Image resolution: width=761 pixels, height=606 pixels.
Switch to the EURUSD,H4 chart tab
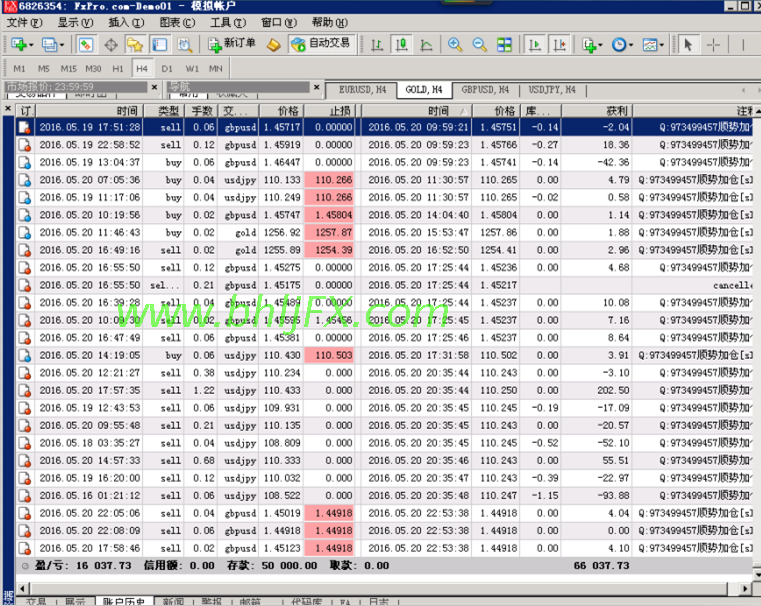[x=362, y=89]
